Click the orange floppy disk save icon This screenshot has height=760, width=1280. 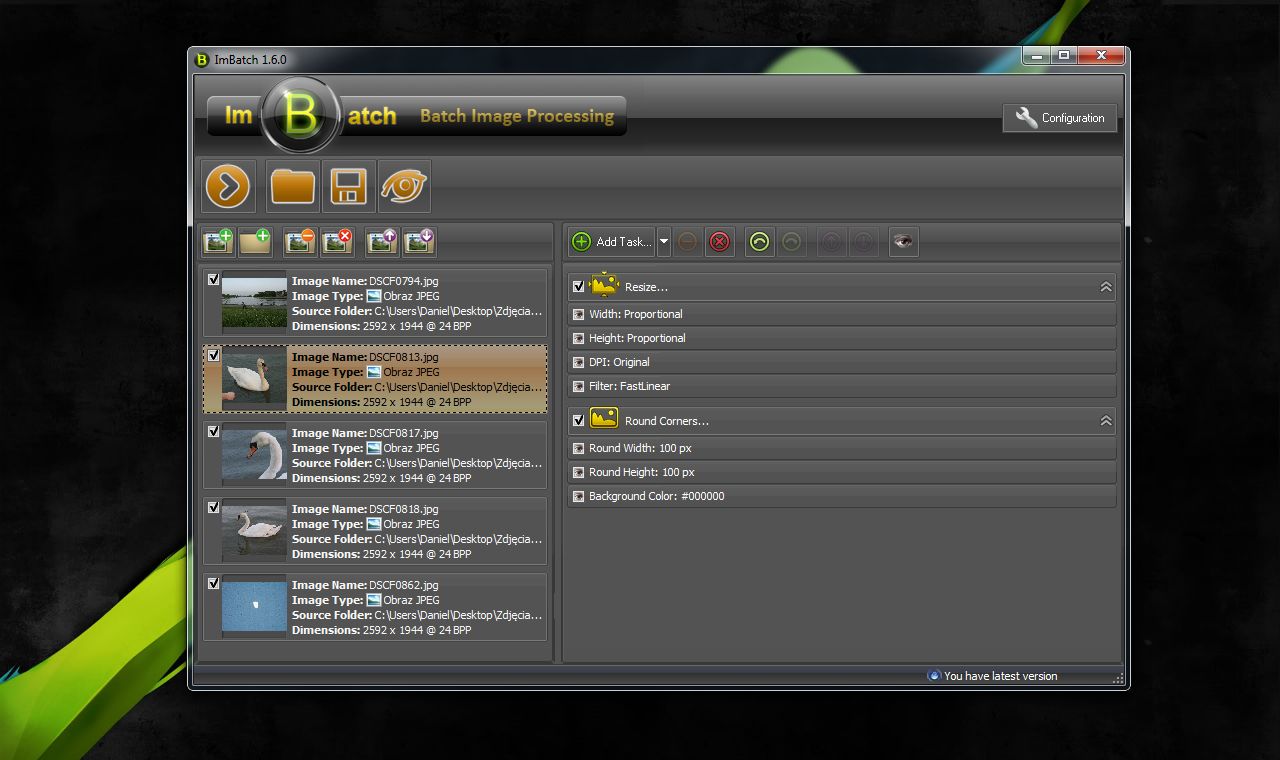(349, 186)
